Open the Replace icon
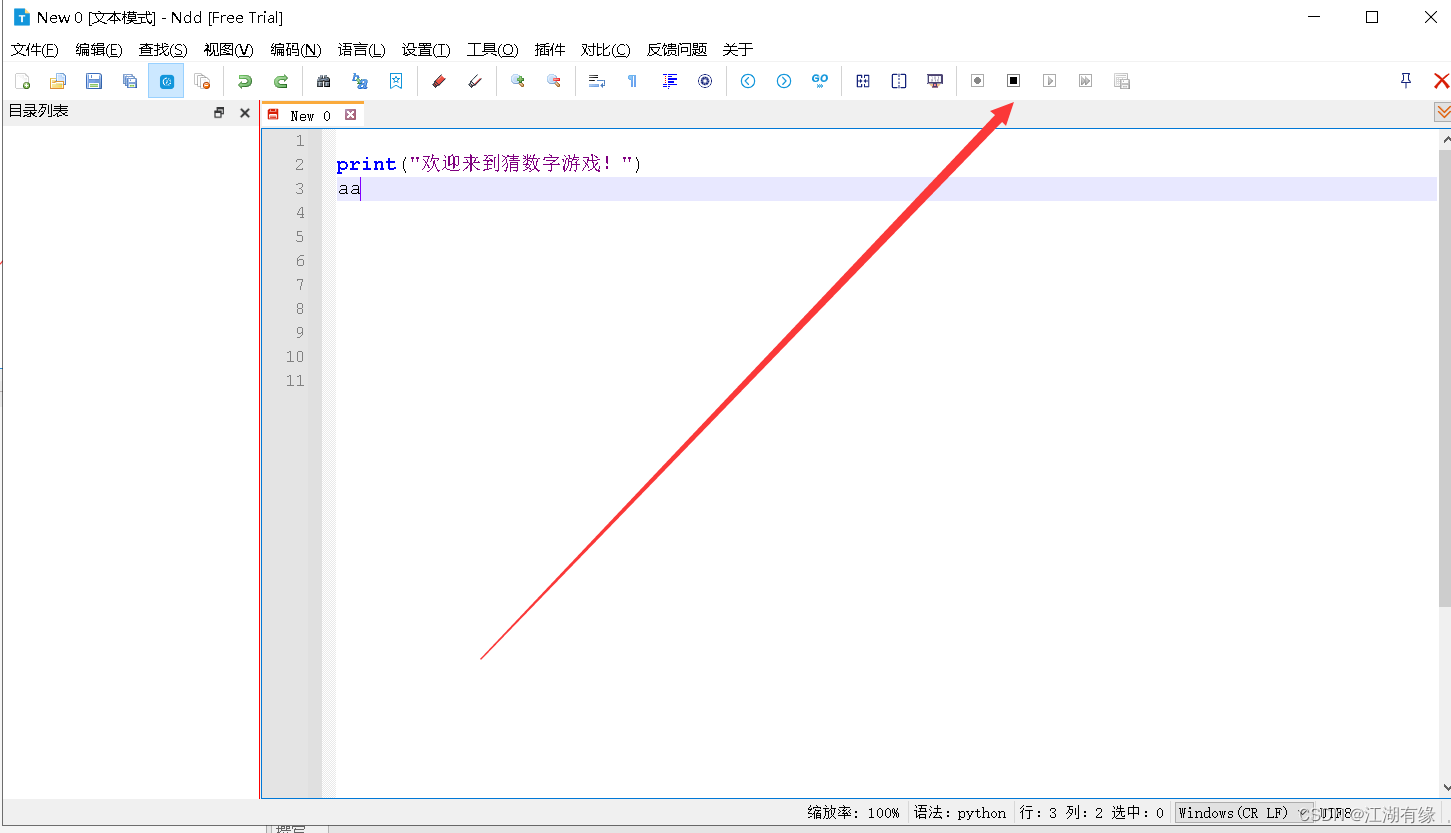The width and height of the screenshot is (1451, 833). (360, 81)
